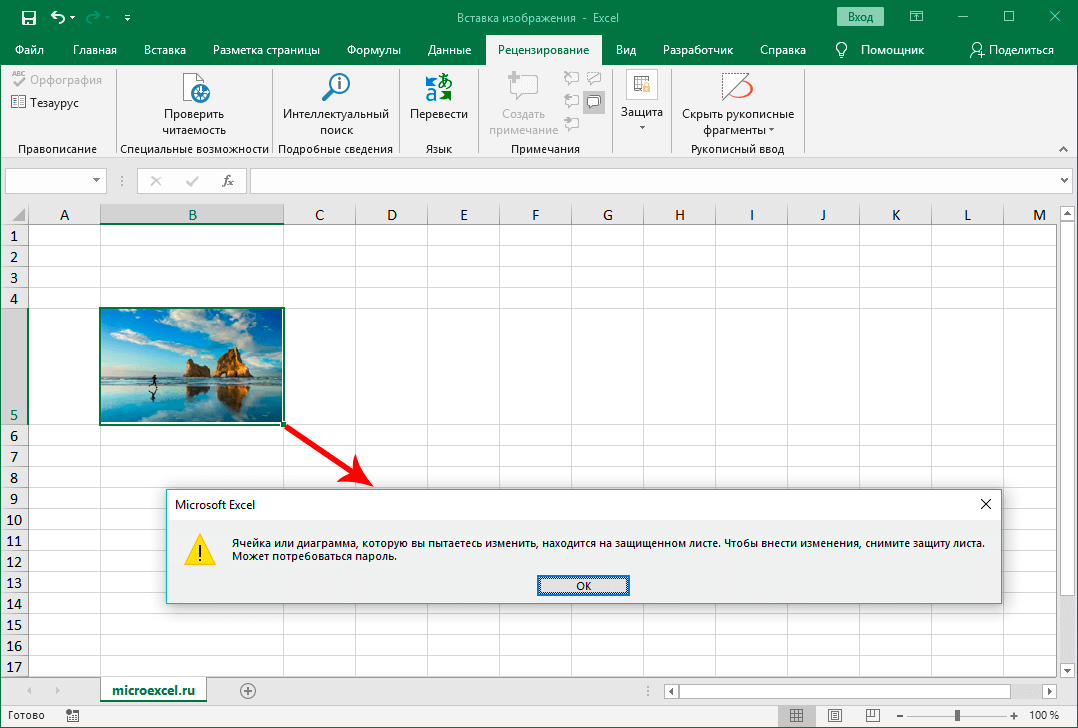Select the landscape picture in cell B5
Screen dimensions: 1078x728
coord(192,366)
